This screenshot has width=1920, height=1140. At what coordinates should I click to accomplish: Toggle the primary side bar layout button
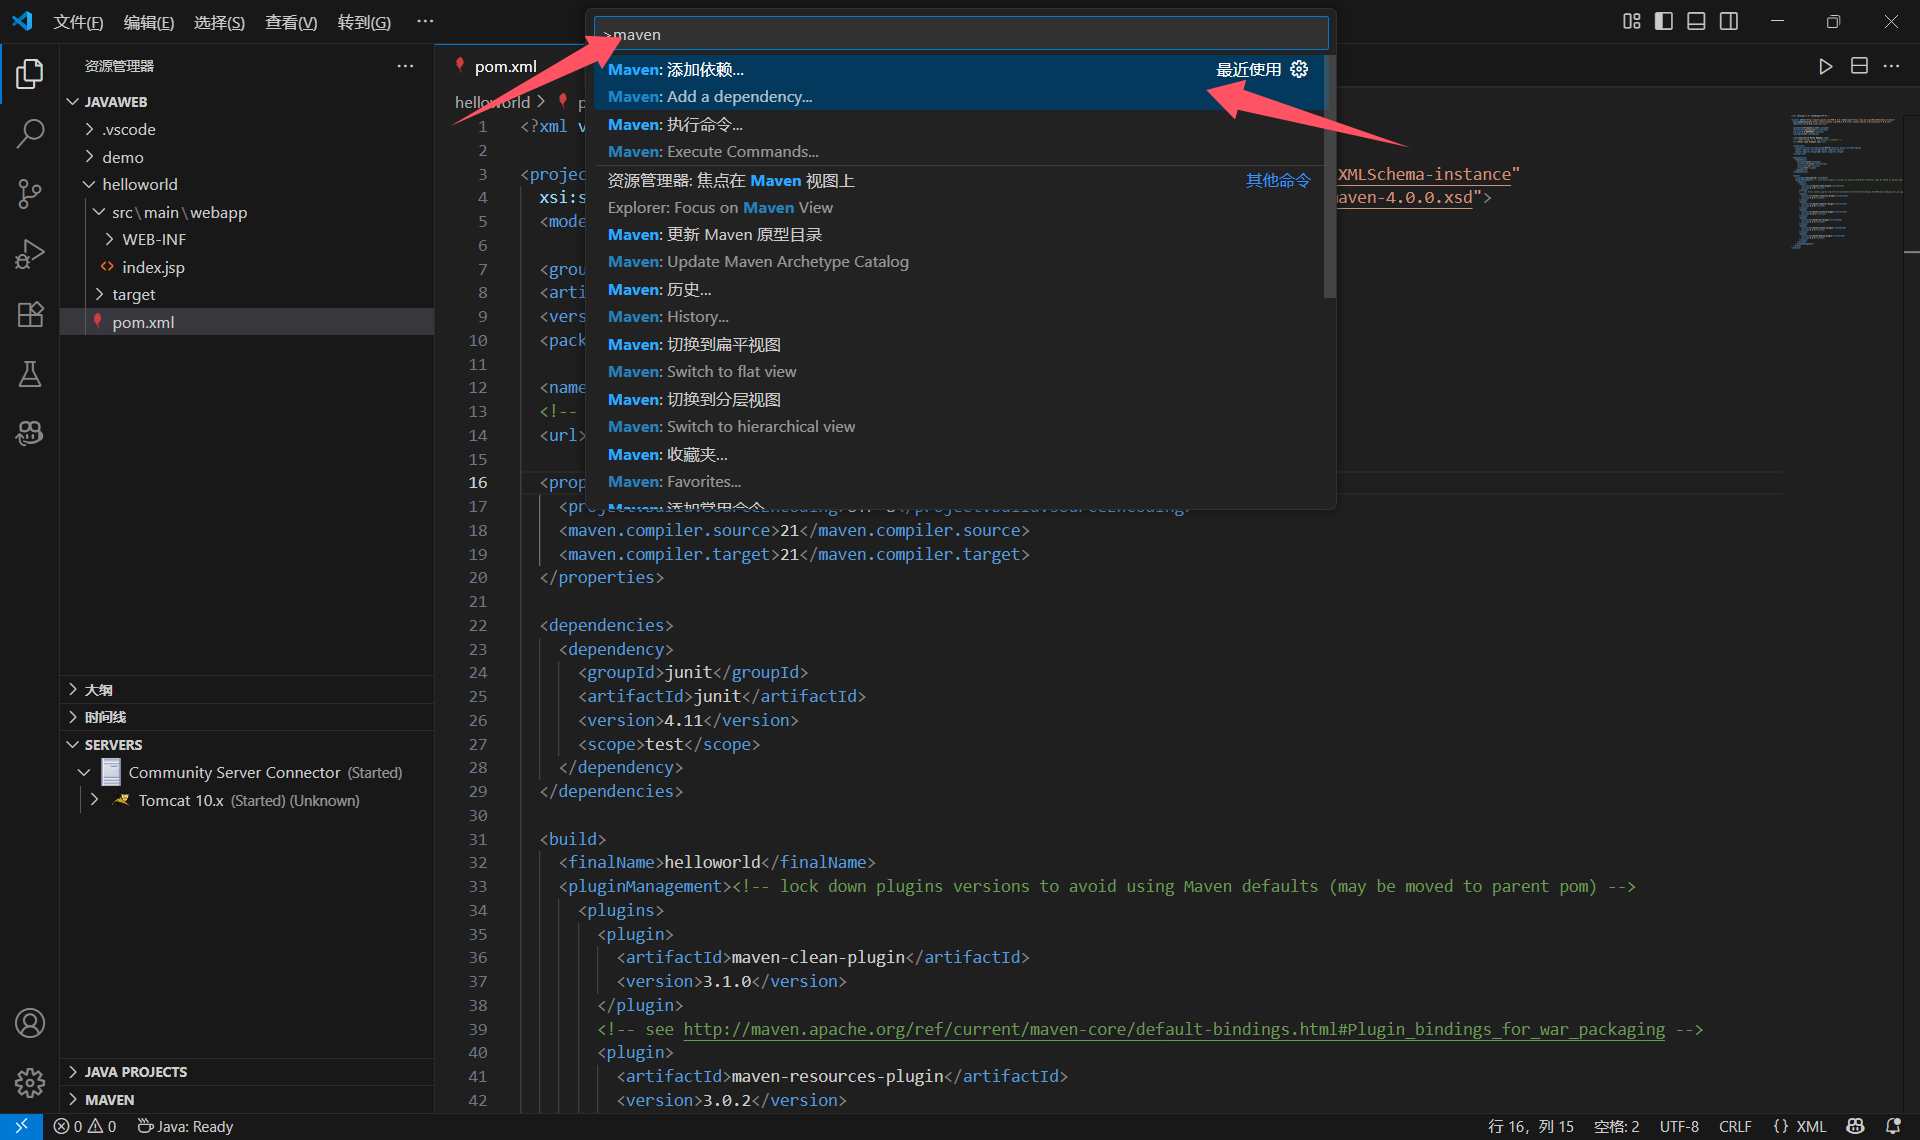(1664, 21)
